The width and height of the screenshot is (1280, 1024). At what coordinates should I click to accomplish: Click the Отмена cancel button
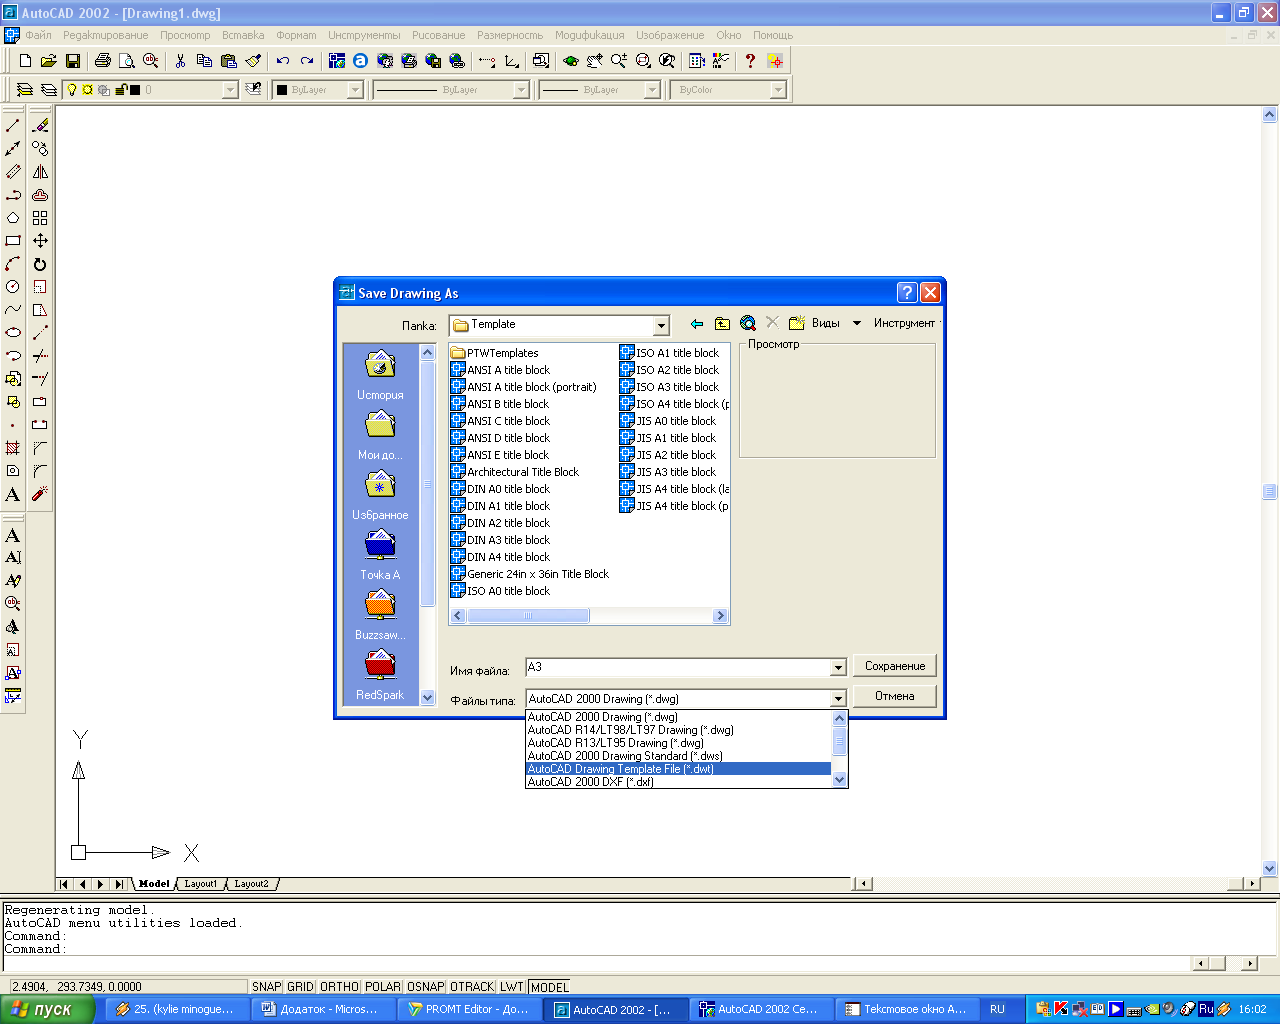[x=895, y=696]
